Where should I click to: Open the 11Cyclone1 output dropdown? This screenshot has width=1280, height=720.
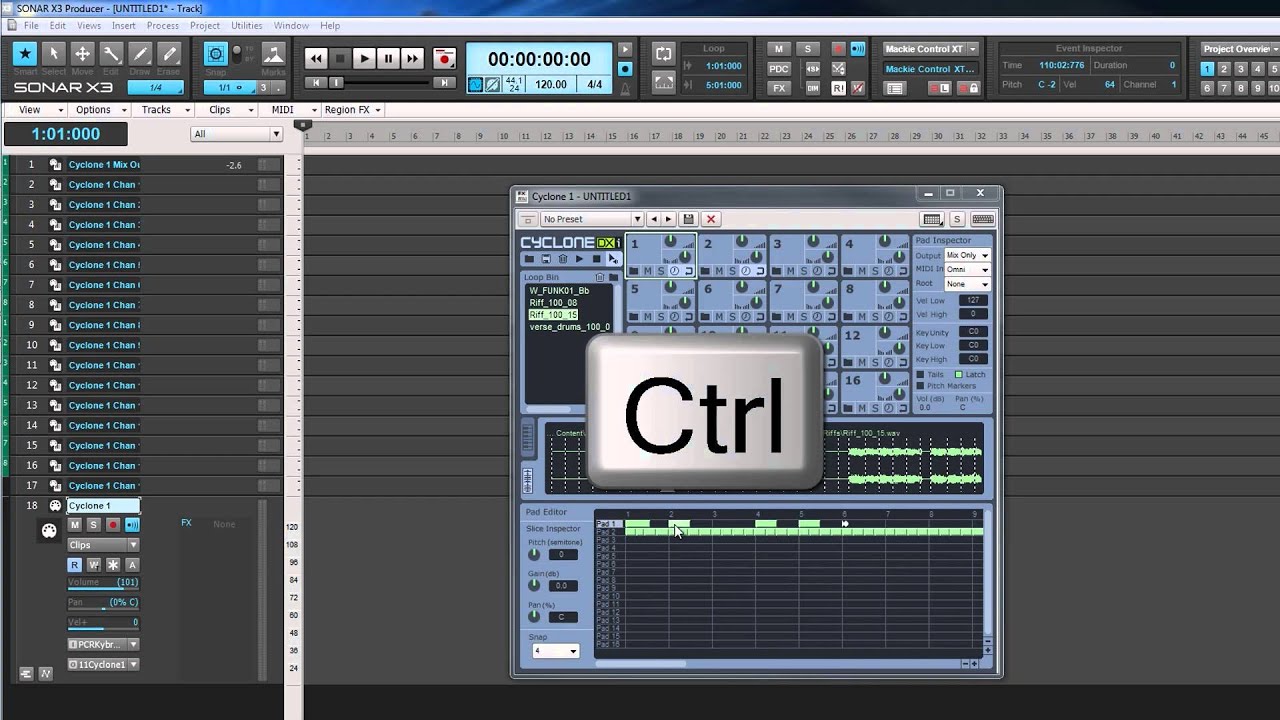[103, 665]
